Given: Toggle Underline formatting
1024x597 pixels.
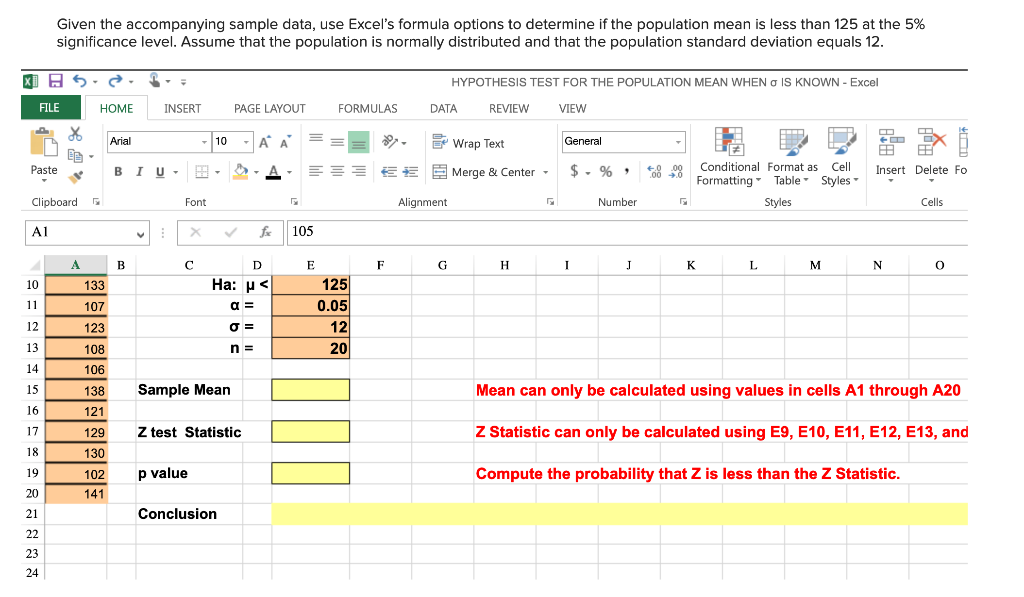Looking at the screenshot, I should pos(160,172).
